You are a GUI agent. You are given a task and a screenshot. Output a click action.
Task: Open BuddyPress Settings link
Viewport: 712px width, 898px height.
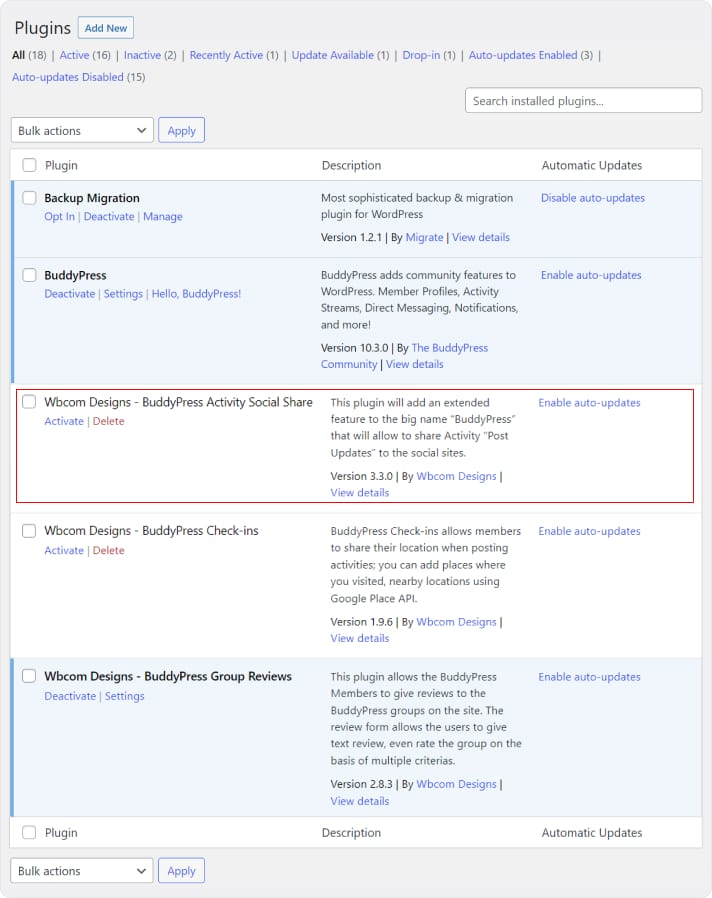point(123,294)
